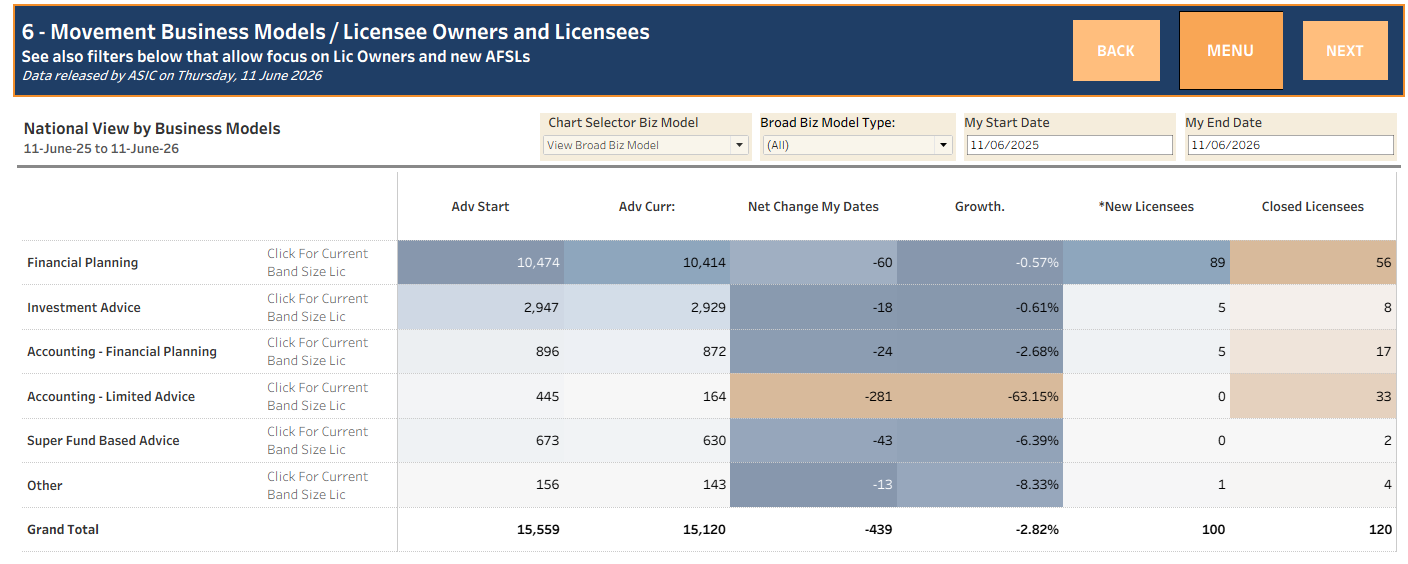Select Accounting - Financial Planning row label

(x=122, y=351)
